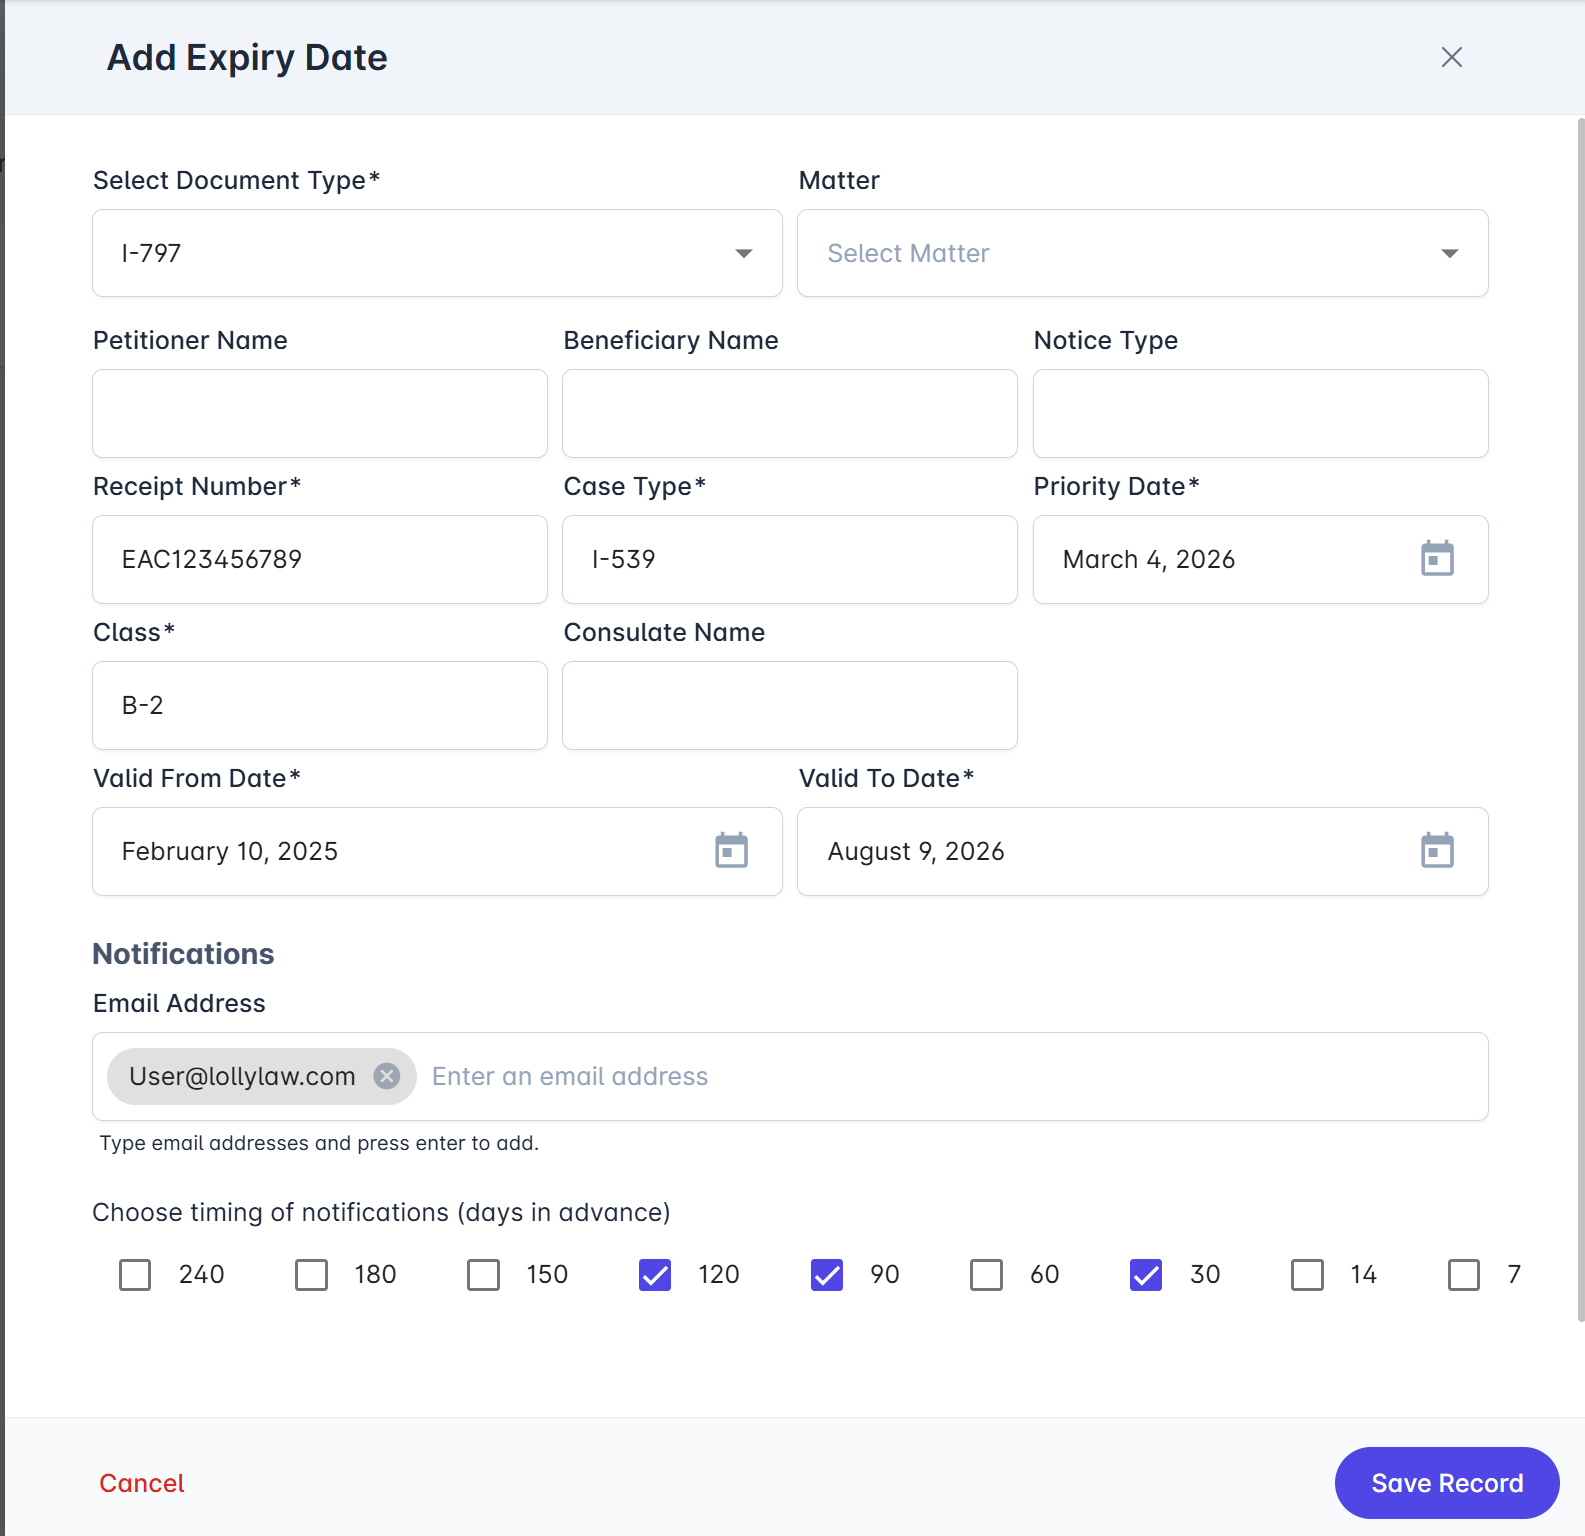Click the Save Record button
The width and height of the screenshot is (1585, 1536).
click(x=1446, y=1483)
